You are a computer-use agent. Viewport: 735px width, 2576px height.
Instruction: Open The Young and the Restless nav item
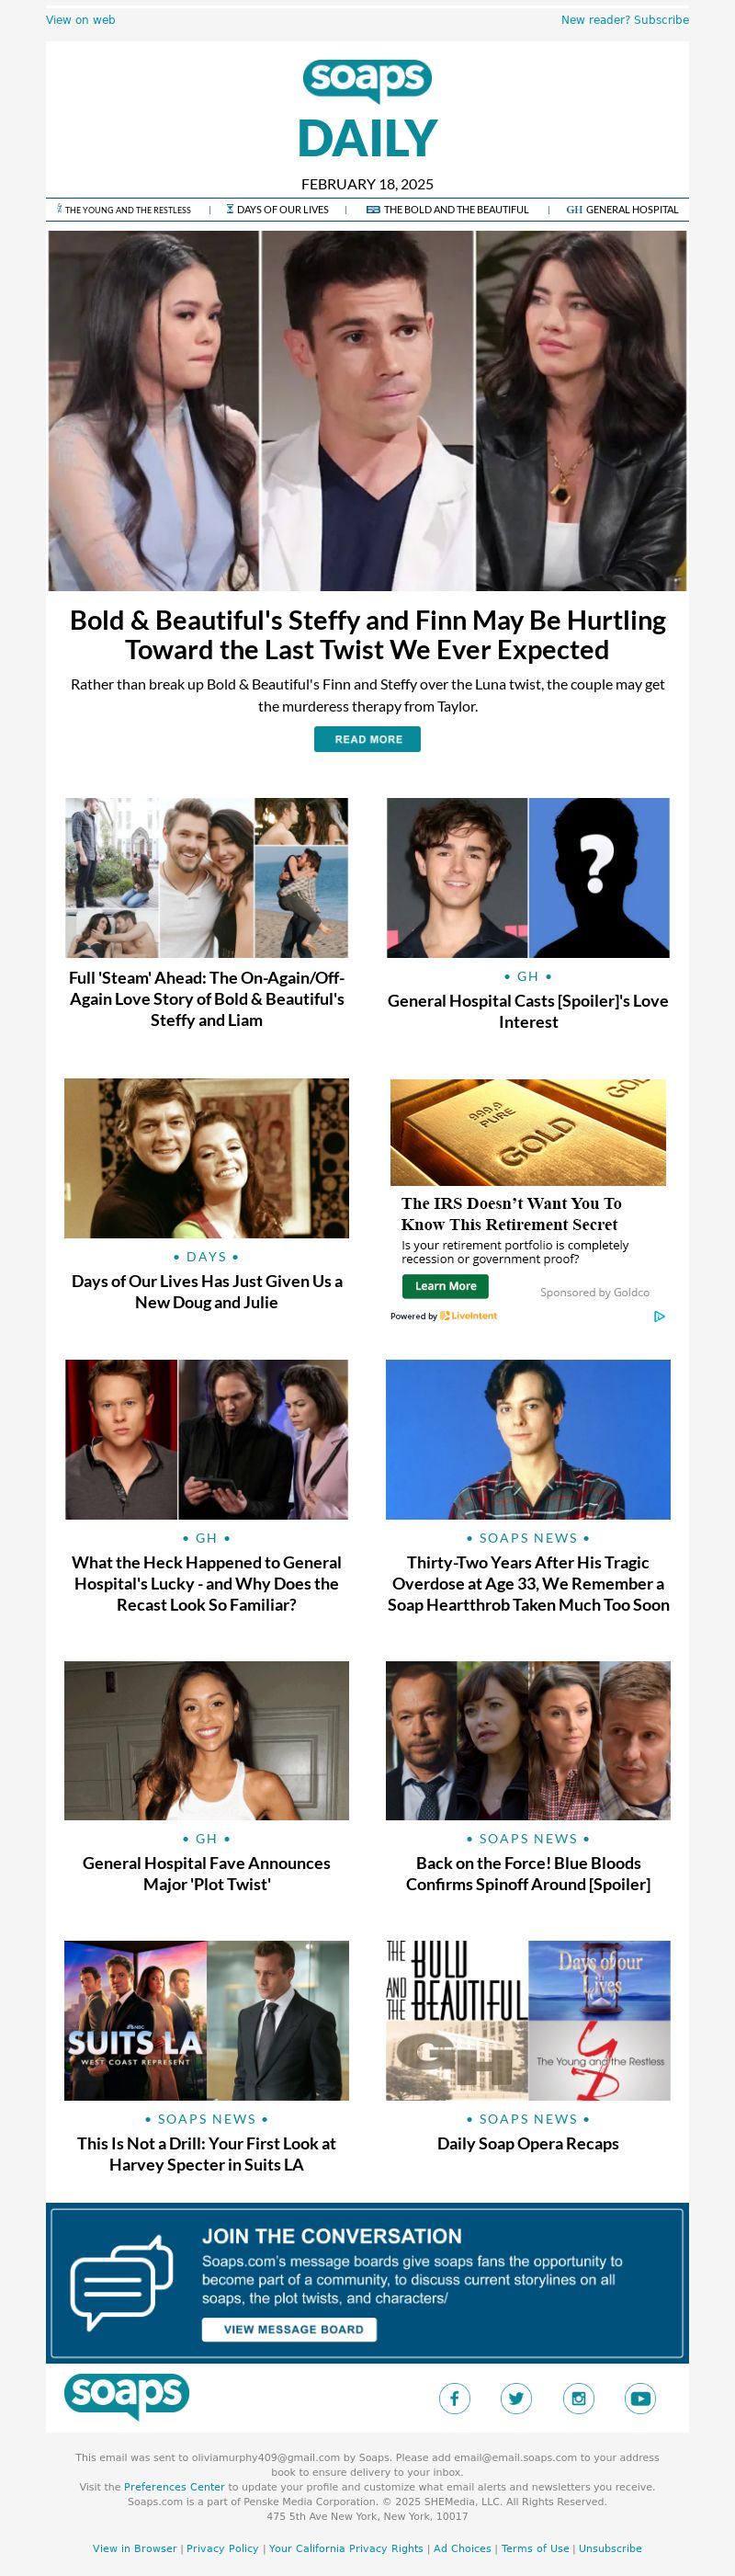click(x=124, y=210)
